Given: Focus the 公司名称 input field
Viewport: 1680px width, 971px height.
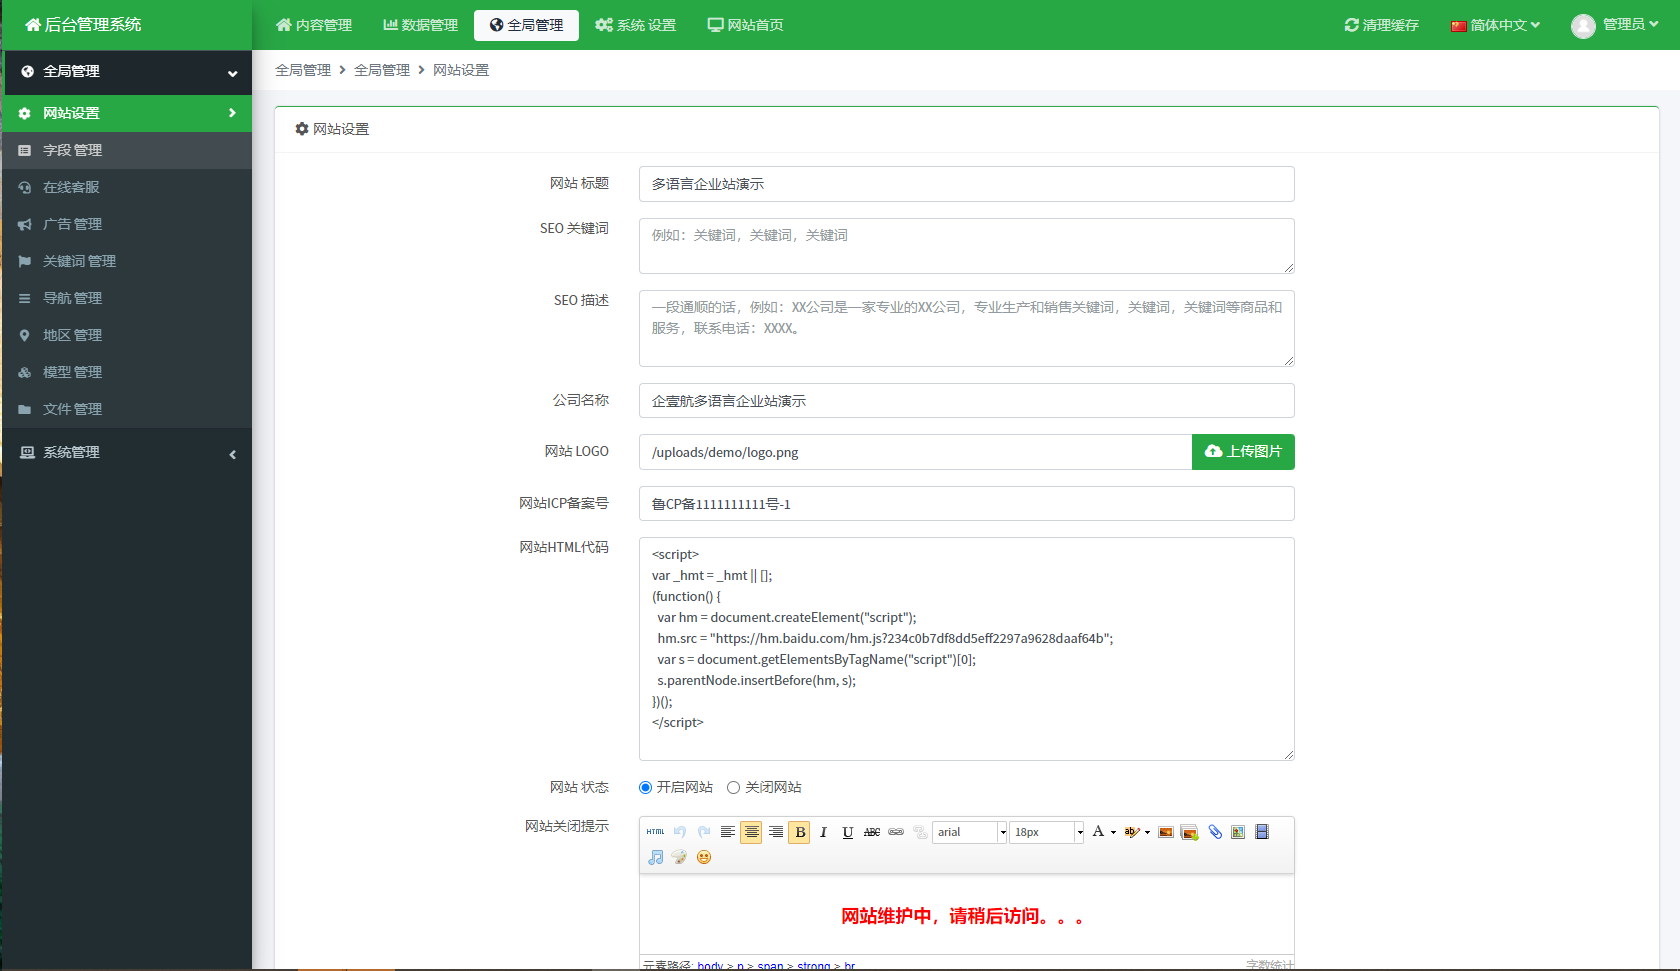Looking at the screenshot, I should click(966, 401).
